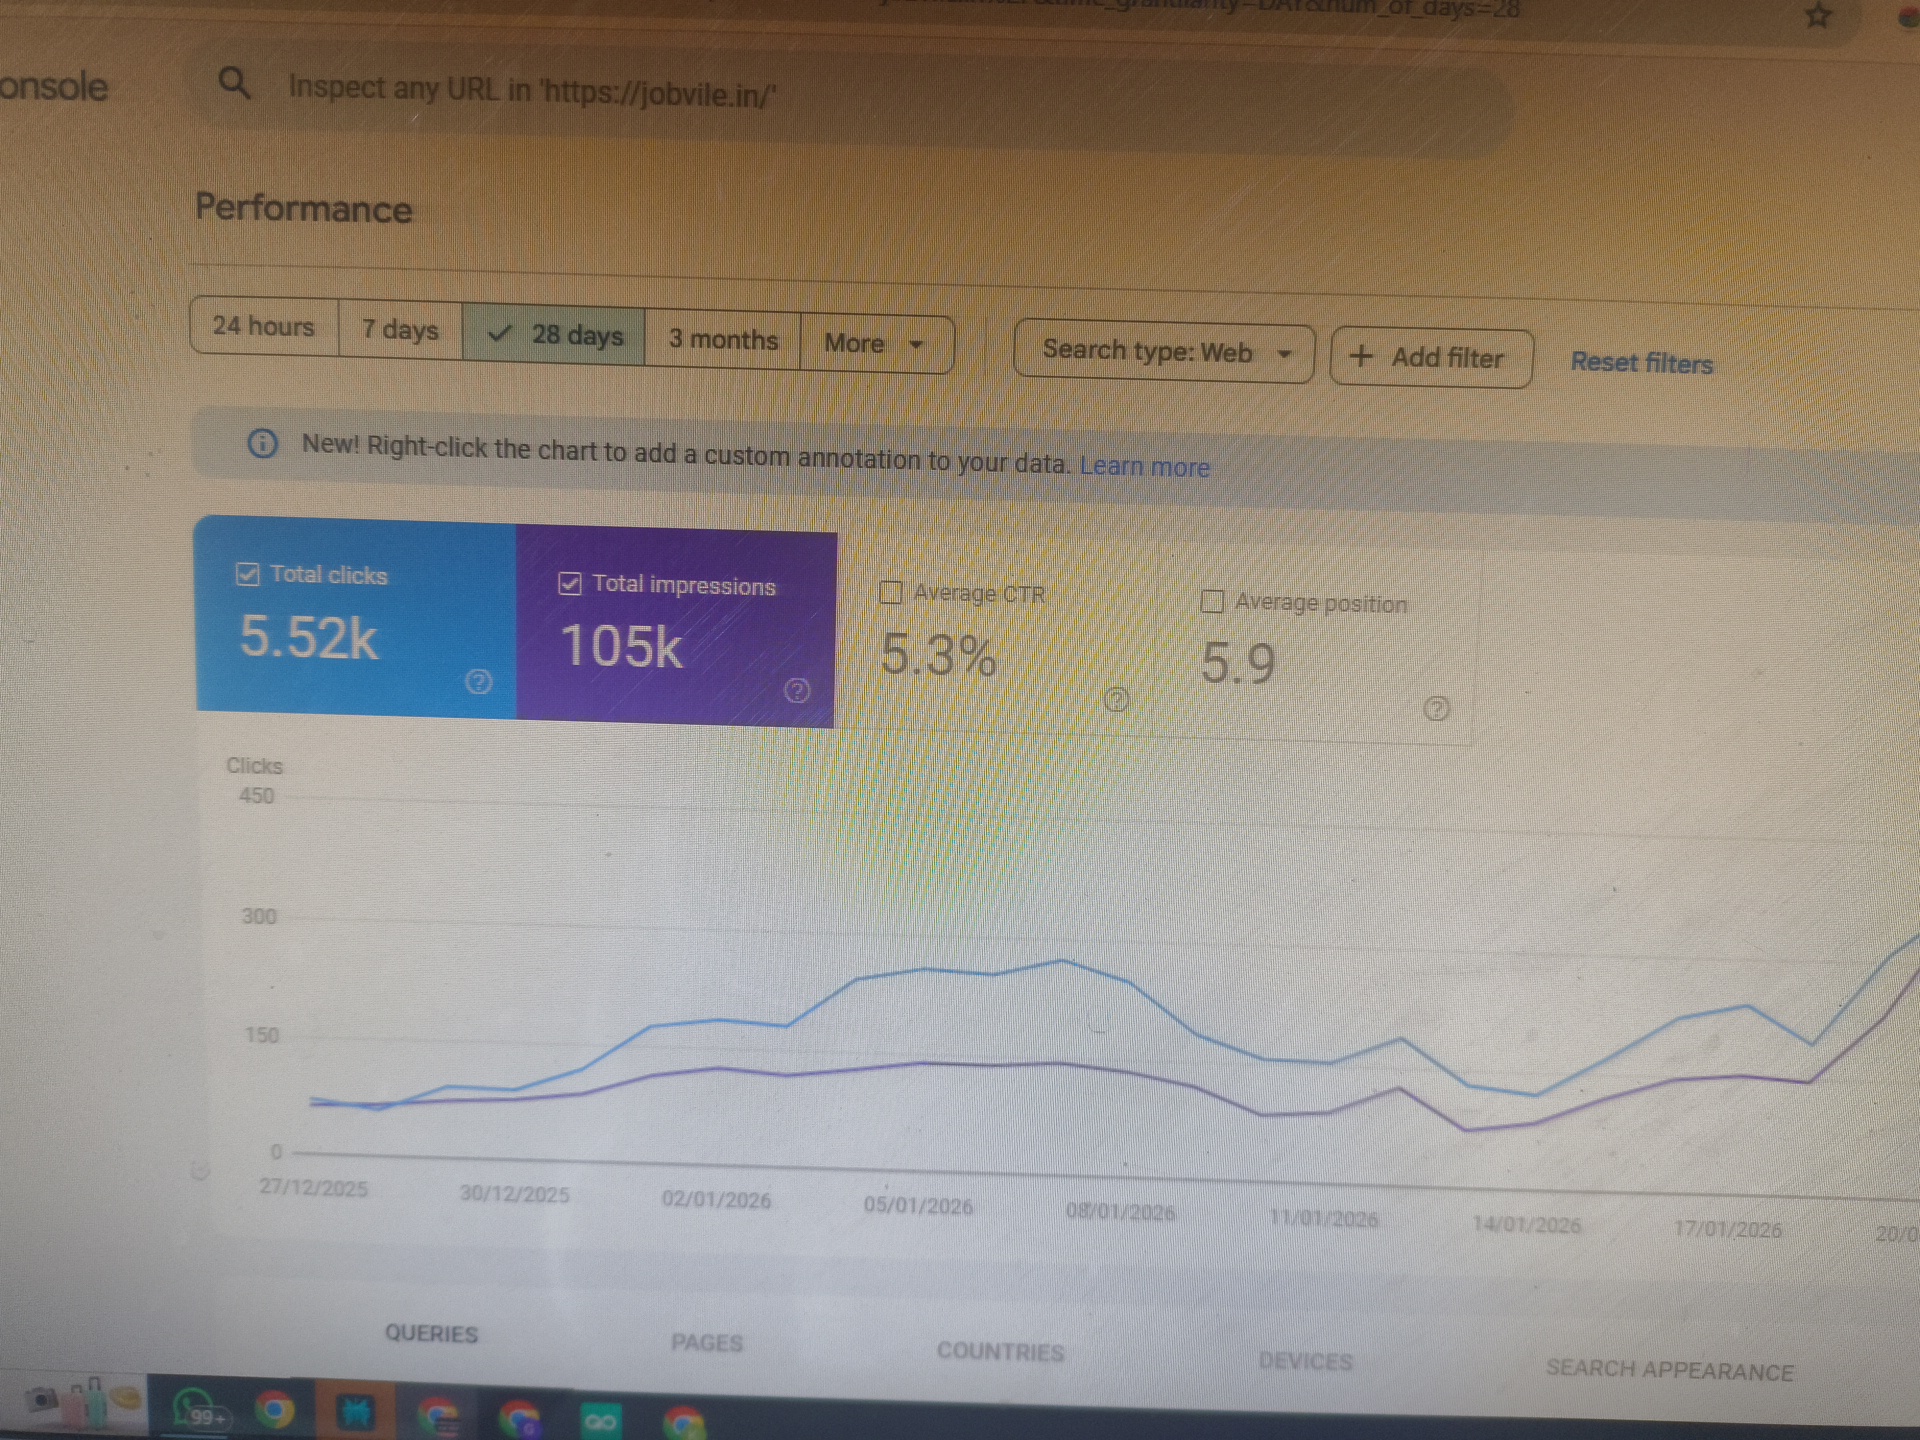Uncheck the Total impressions checkbox
The height and width of the screenshot is (1440, 1920).
[x=569, y=584]
